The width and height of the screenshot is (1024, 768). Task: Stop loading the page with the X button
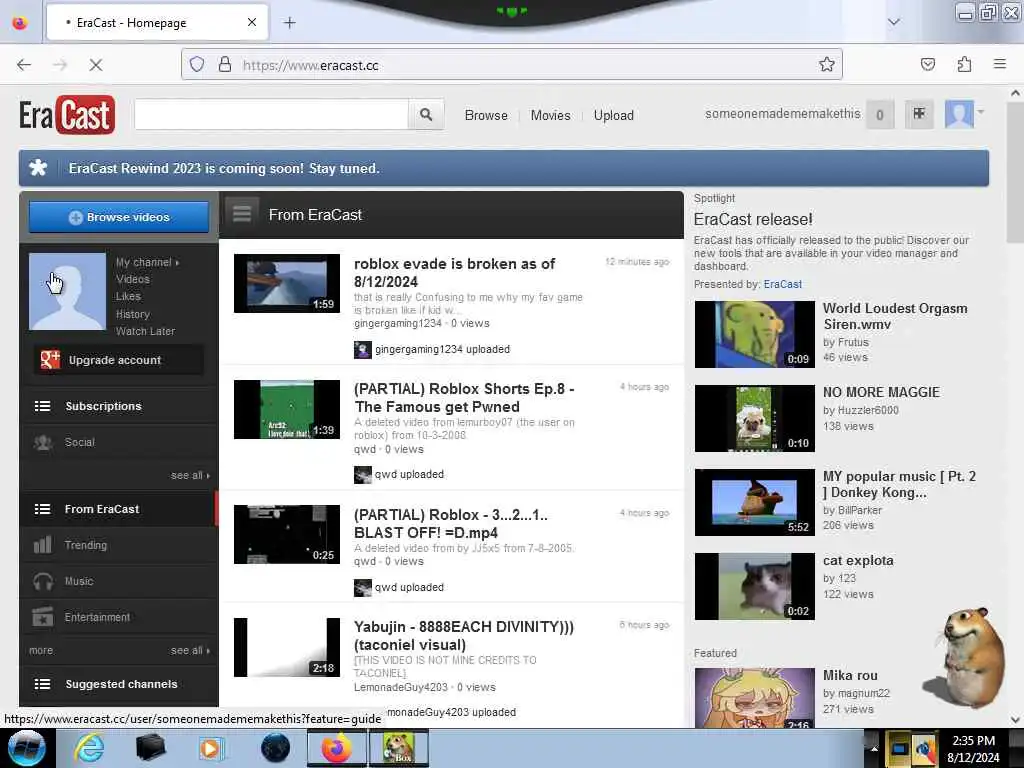95,65
